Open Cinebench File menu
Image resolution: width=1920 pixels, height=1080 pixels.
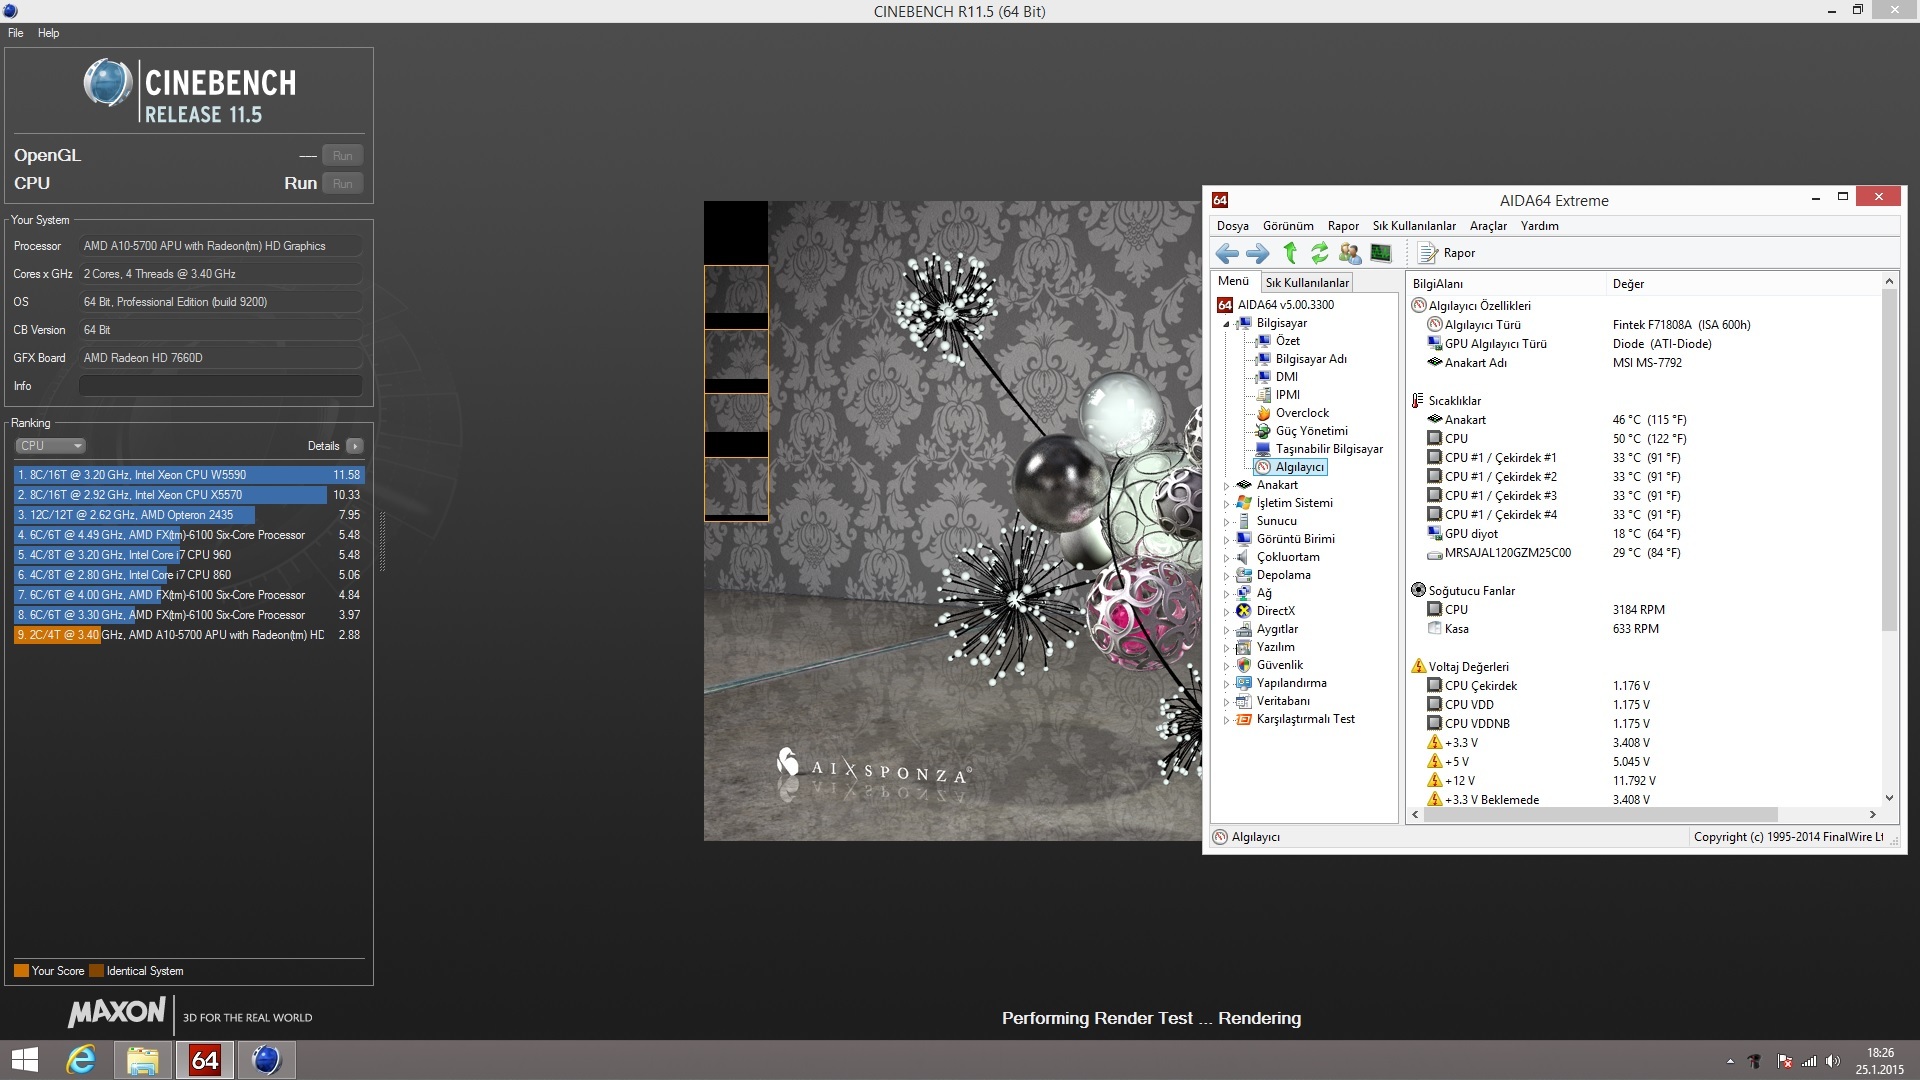point(16,33)
